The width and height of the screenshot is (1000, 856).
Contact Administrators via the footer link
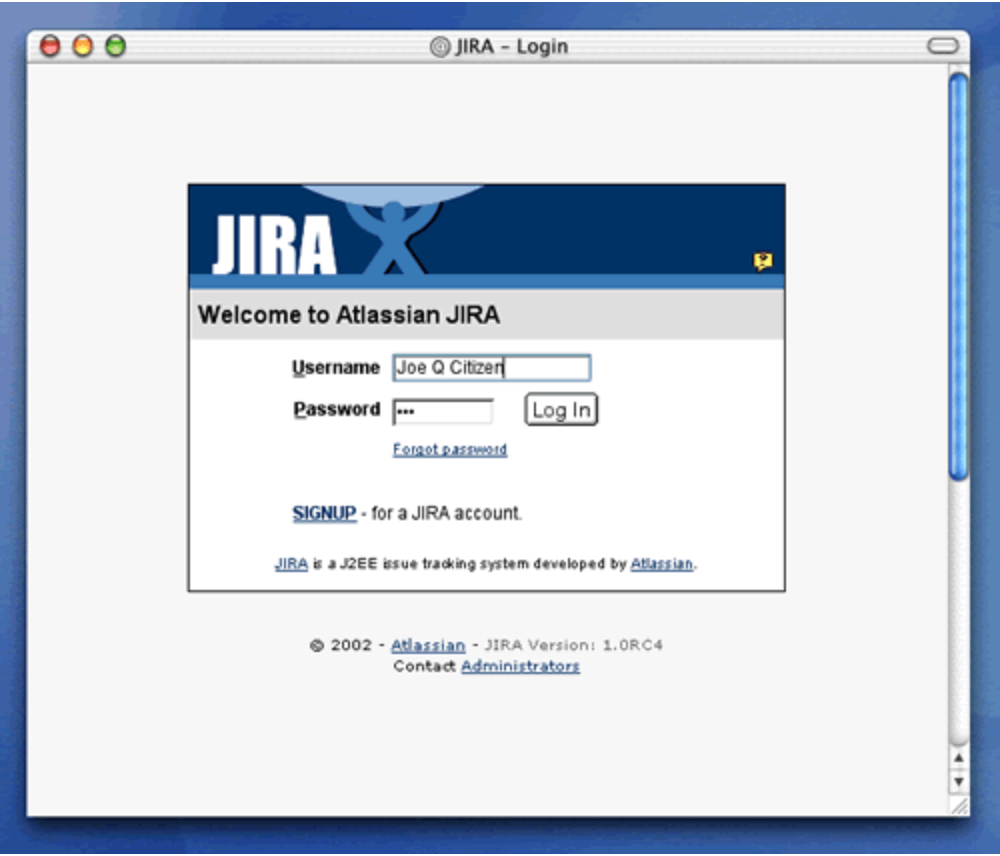(520, 667)
